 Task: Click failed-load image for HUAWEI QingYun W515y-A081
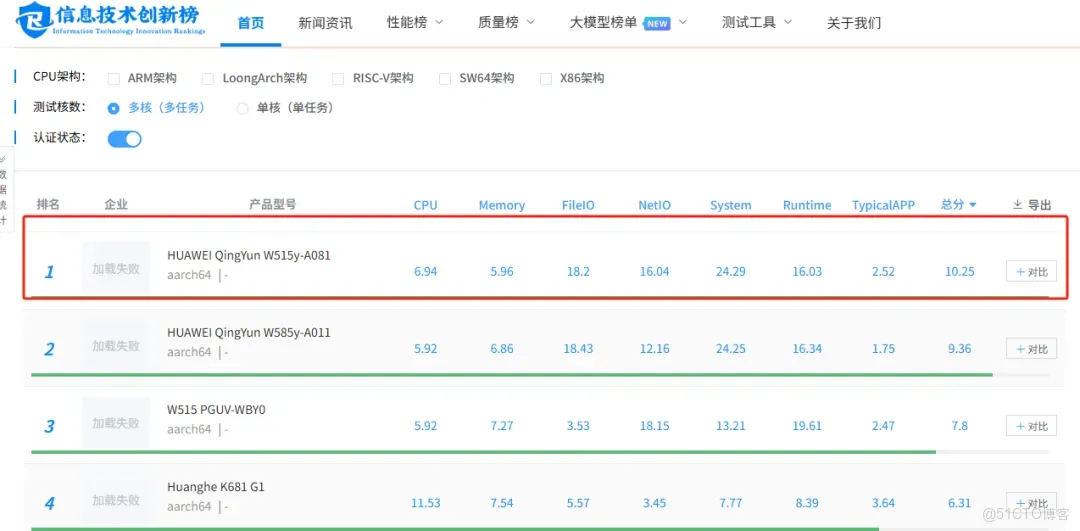coord(116,268)
